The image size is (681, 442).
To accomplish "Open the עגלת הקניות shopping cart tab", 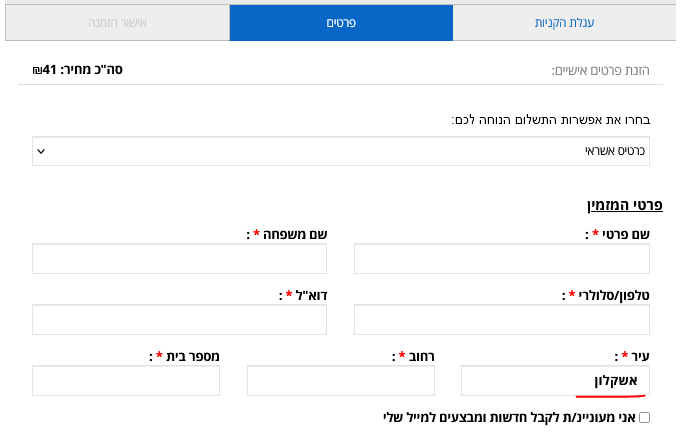I will (564, 22).
